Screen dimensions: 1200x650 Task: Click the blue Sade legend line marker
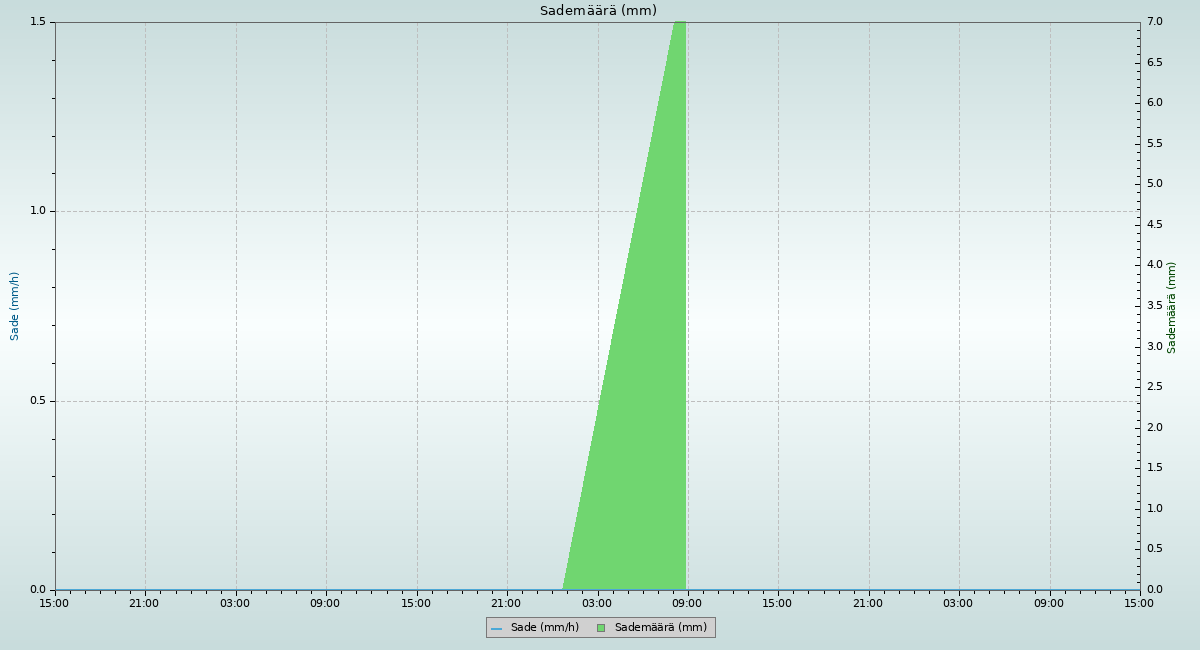pos(496,628)
